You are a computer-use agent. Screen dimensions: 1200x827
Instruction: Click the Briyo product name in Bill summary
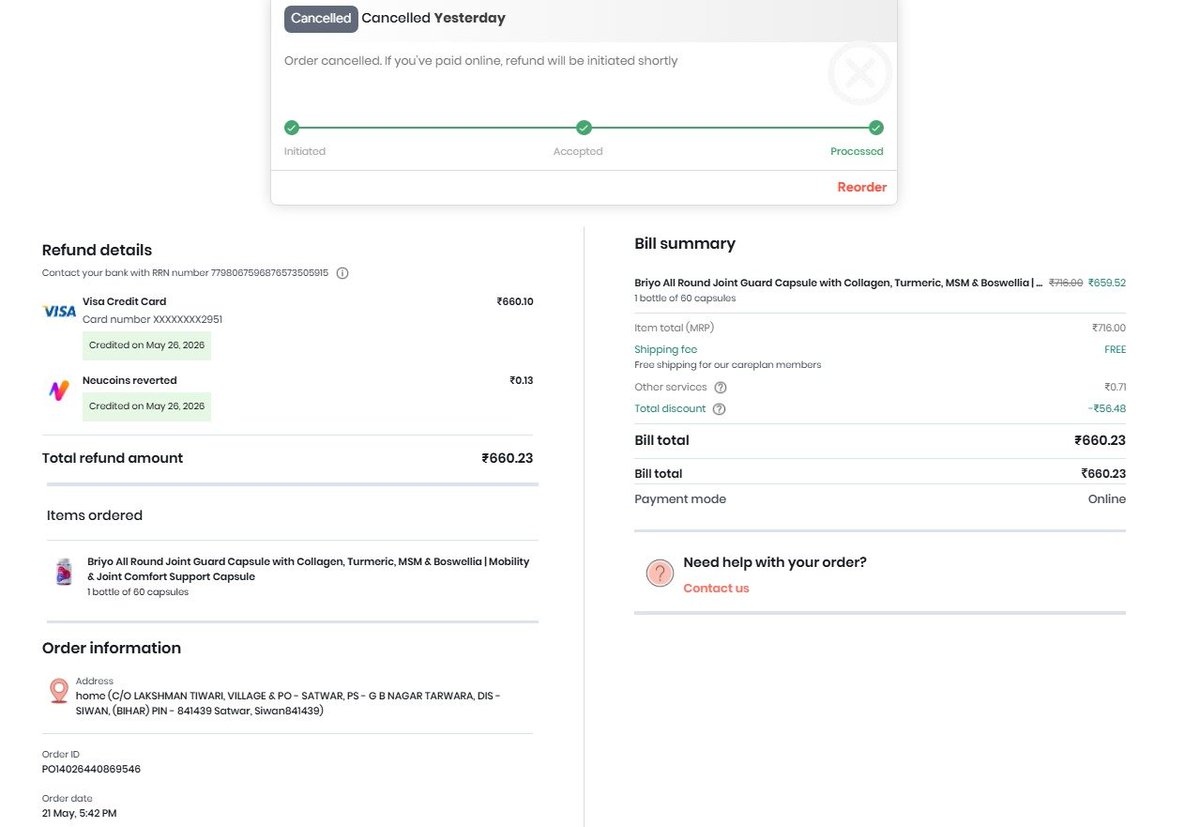tap(838, 283)
